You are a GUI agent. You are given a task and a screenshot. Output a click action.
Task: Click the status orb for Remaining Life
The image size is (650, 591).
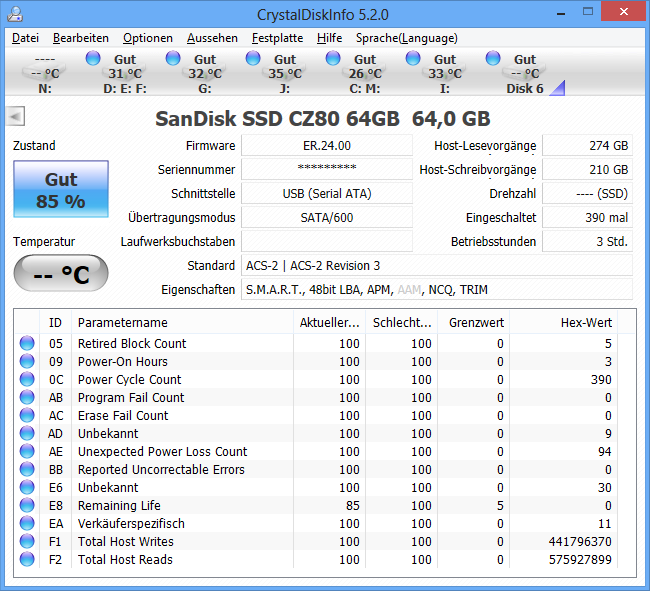(27, 506)
